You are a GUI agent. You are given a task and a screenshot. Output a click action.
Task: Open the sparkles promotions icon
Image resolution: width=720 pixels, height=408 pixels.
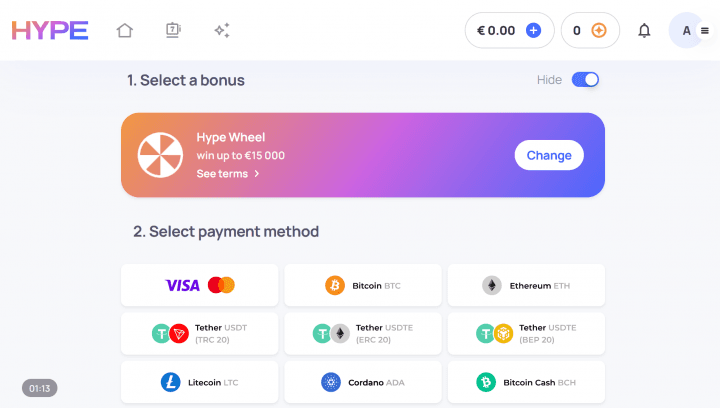(x=222, y=31)
